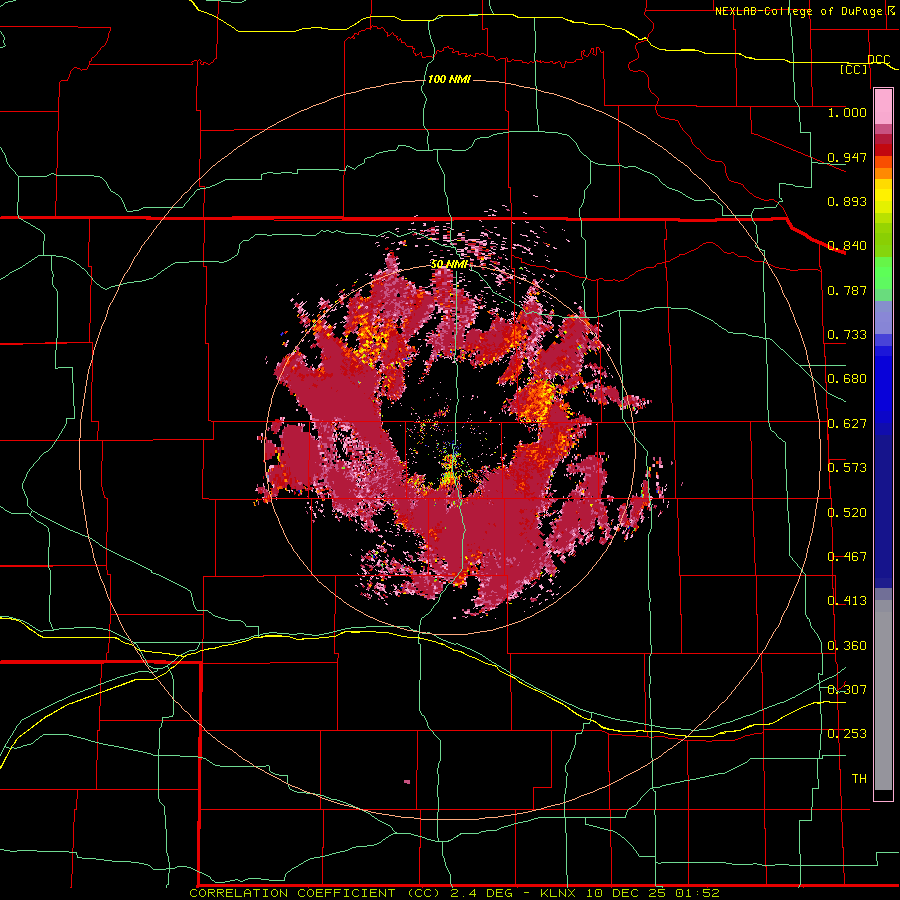
Task: Click the "DCC" label above the legend
Action: point(878,60)
